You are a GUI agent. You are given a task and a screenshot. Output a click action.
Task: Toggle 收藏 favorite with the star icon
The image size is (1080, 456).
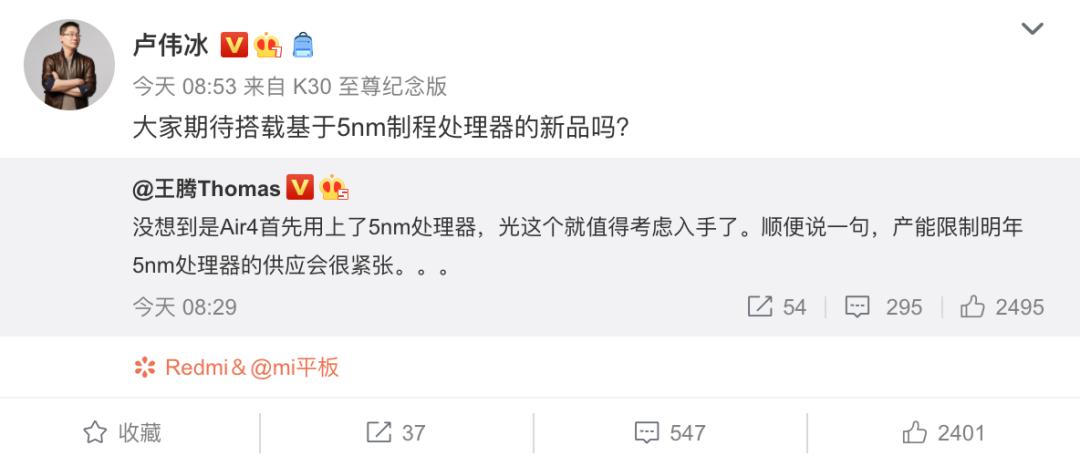[122, 433]
